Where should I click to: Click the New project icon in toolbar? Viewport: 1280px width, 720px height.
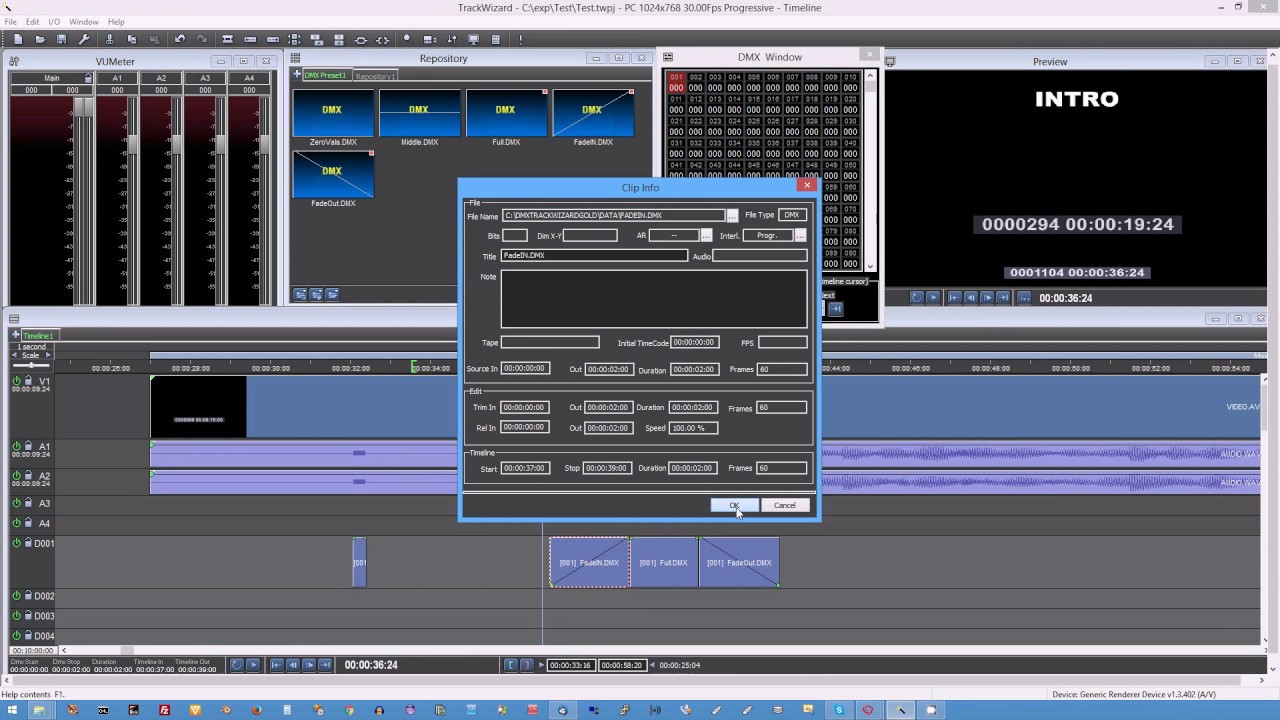[18, 39]
